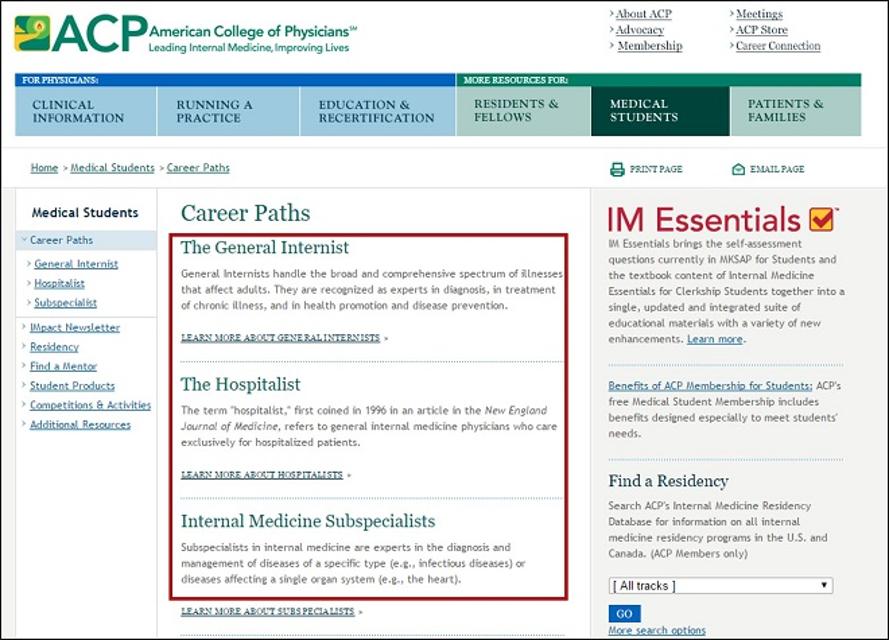889x640 pixels.
Task: Click the Home breadcrumb link
Action: click(x=44, y=168)
